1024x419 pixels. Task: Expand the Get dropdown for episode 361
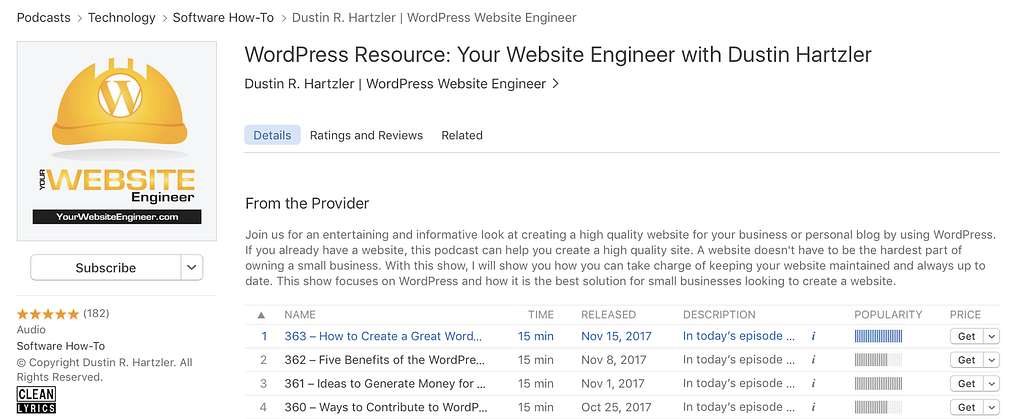point(992,384)
